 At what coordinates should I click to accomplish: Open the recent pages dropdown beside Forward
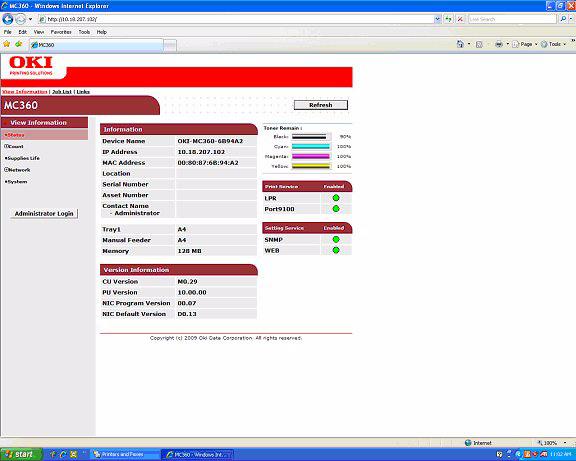(30, 19)
